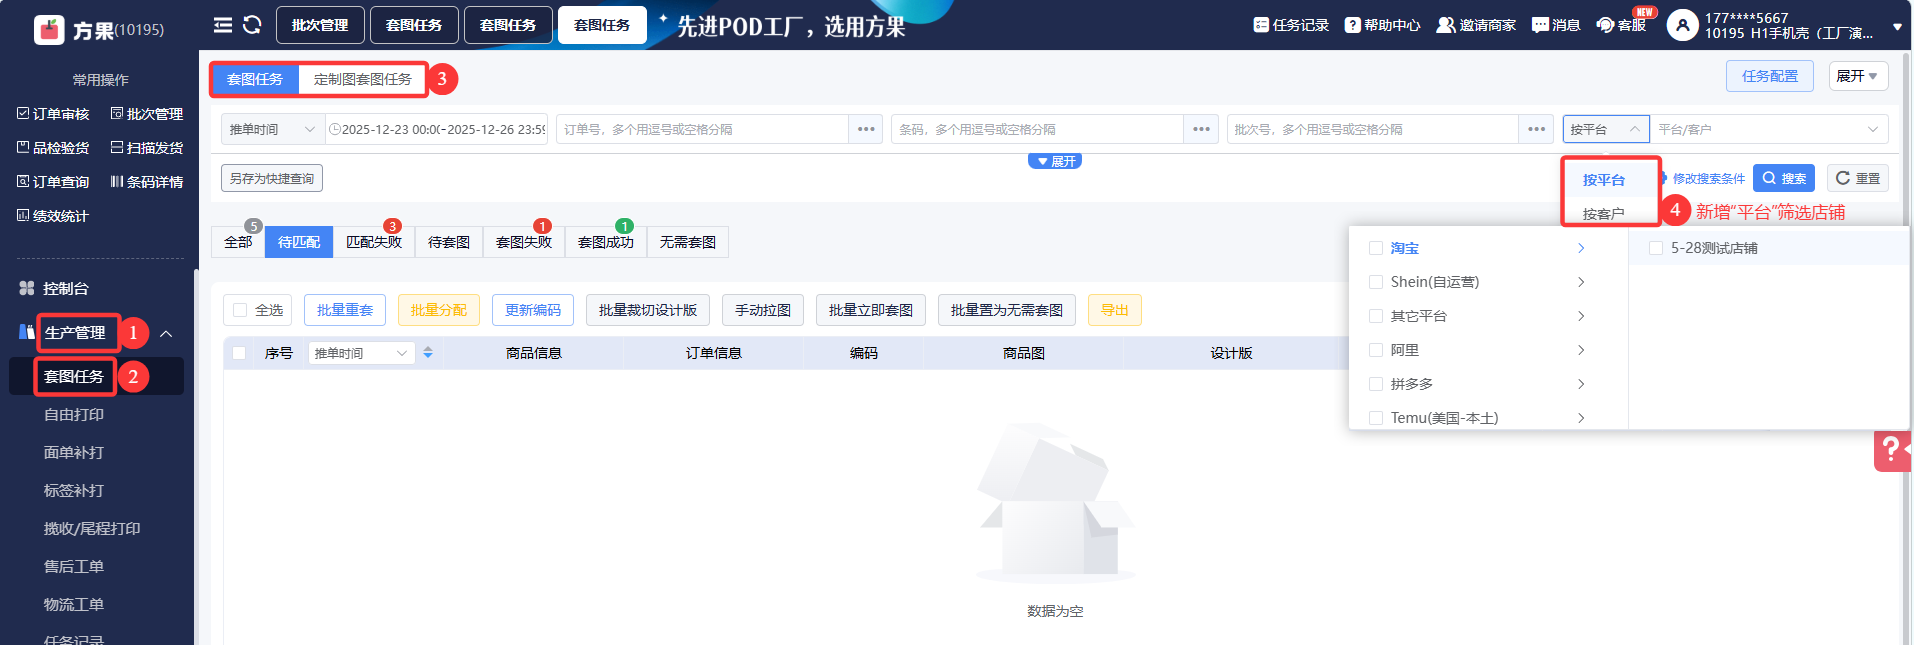Toggle the 全选 select-all checkbox
The image size is (1914, 645).
pyautogui.click(x=240, y=310)
